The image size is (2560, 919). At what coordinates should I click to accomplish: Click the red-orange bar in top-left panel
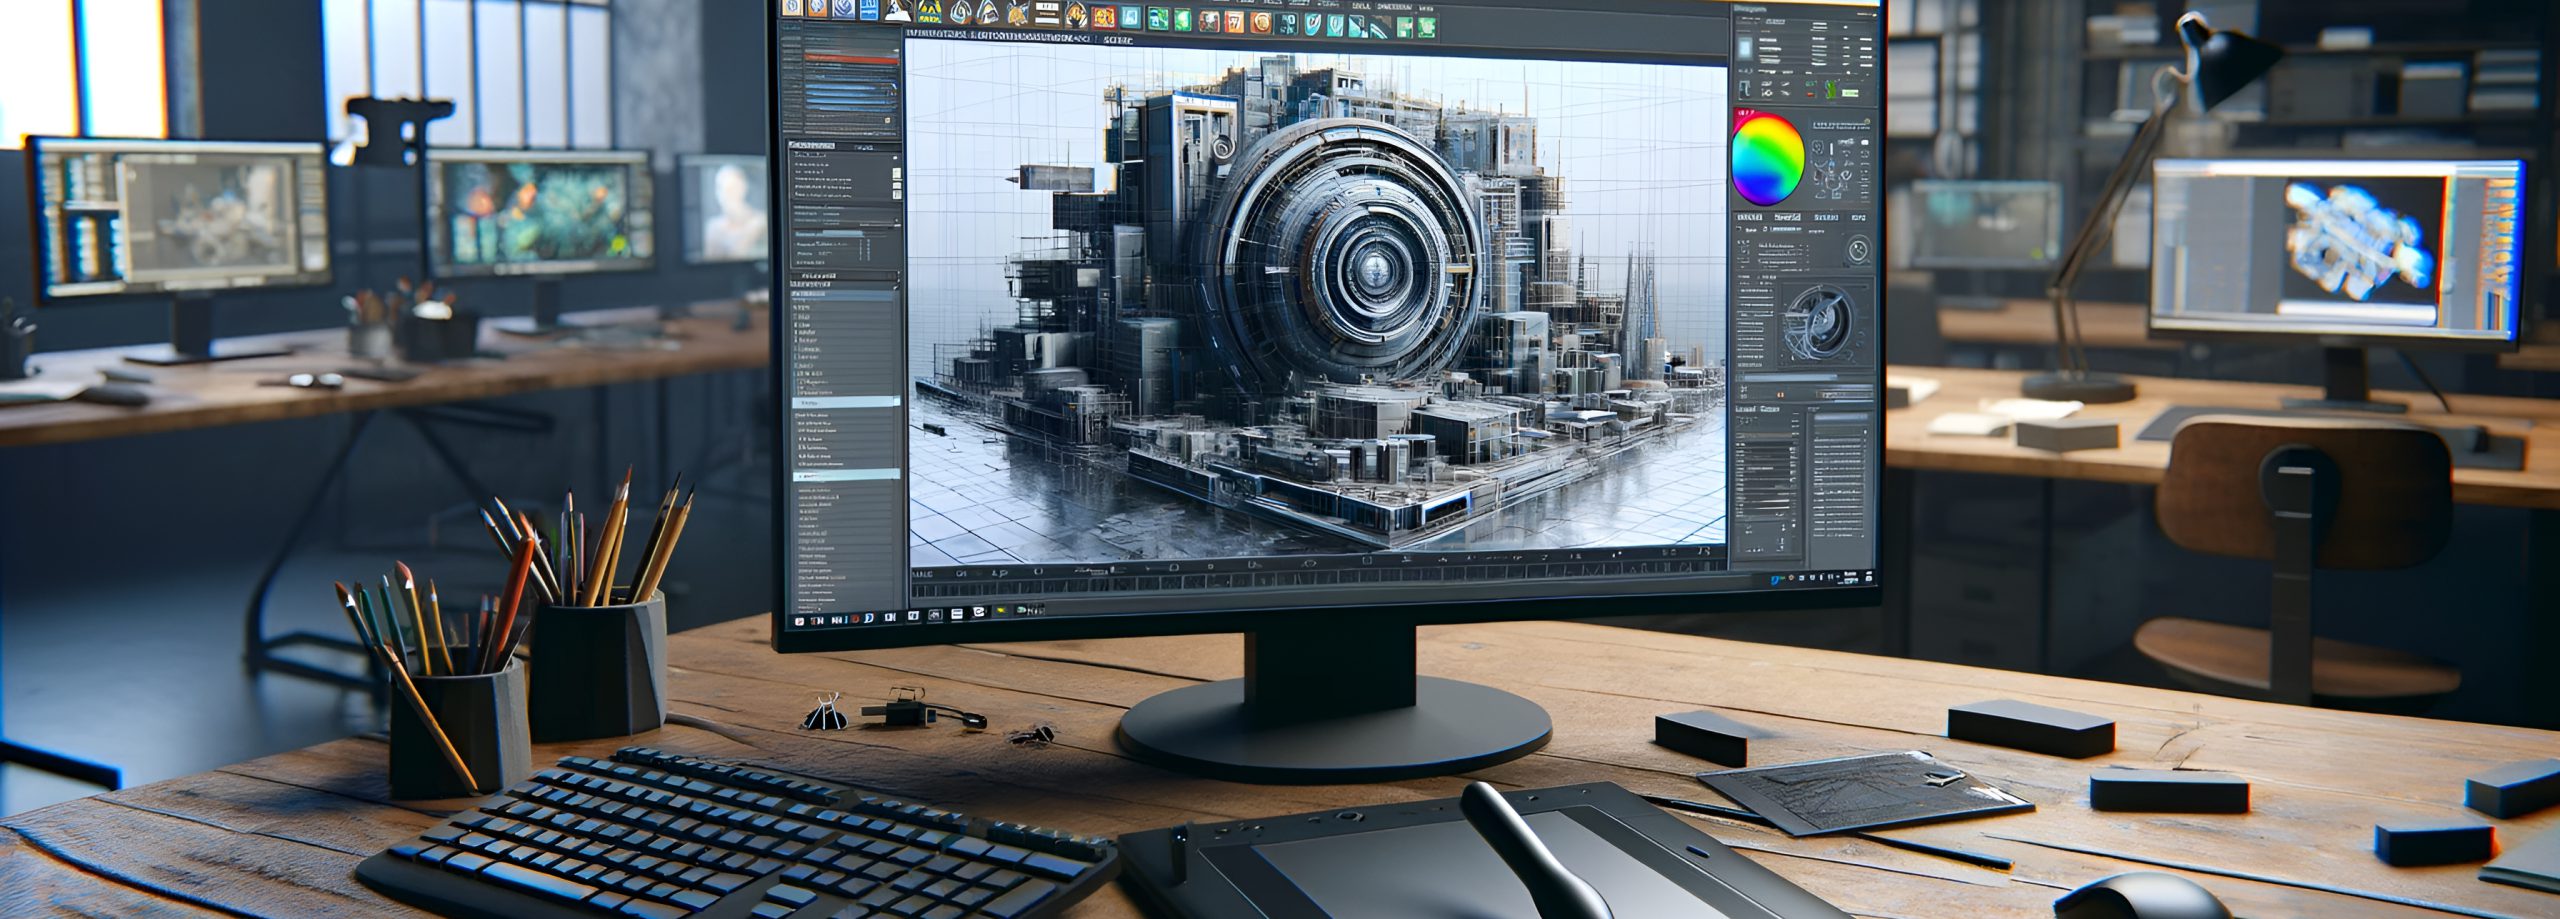pyautogui.click(x=851, y=60)
